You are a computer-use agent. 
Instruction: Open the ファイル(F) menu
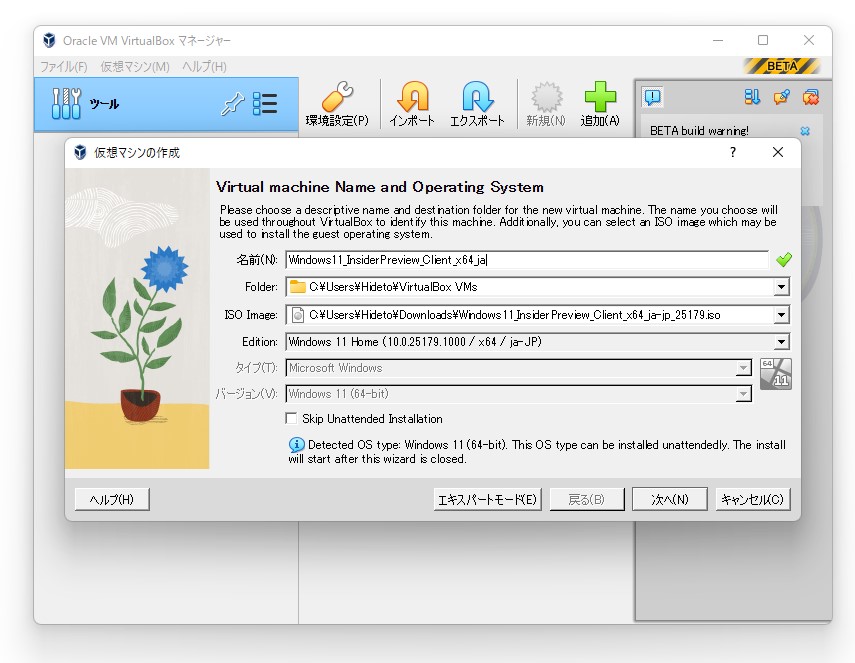point(64,67)
